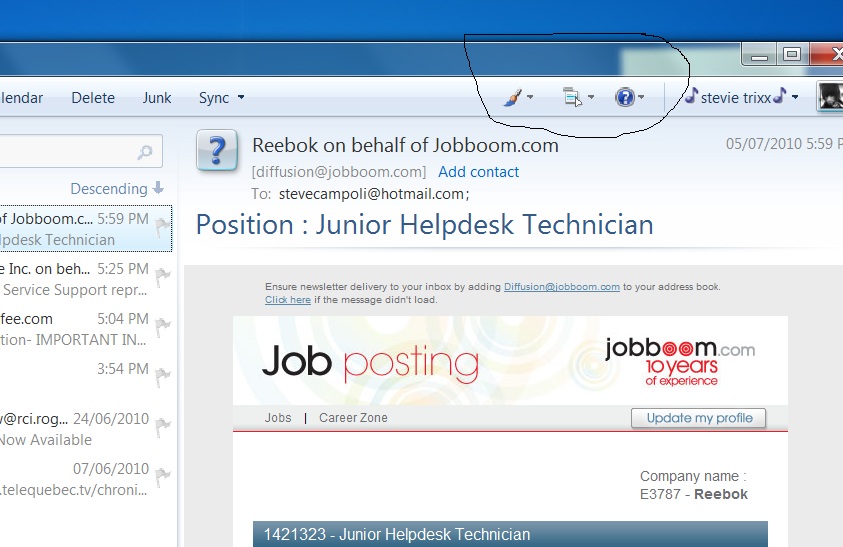The image size is (843, 547).
Task: Minimize the mail window
Action: 759,54
